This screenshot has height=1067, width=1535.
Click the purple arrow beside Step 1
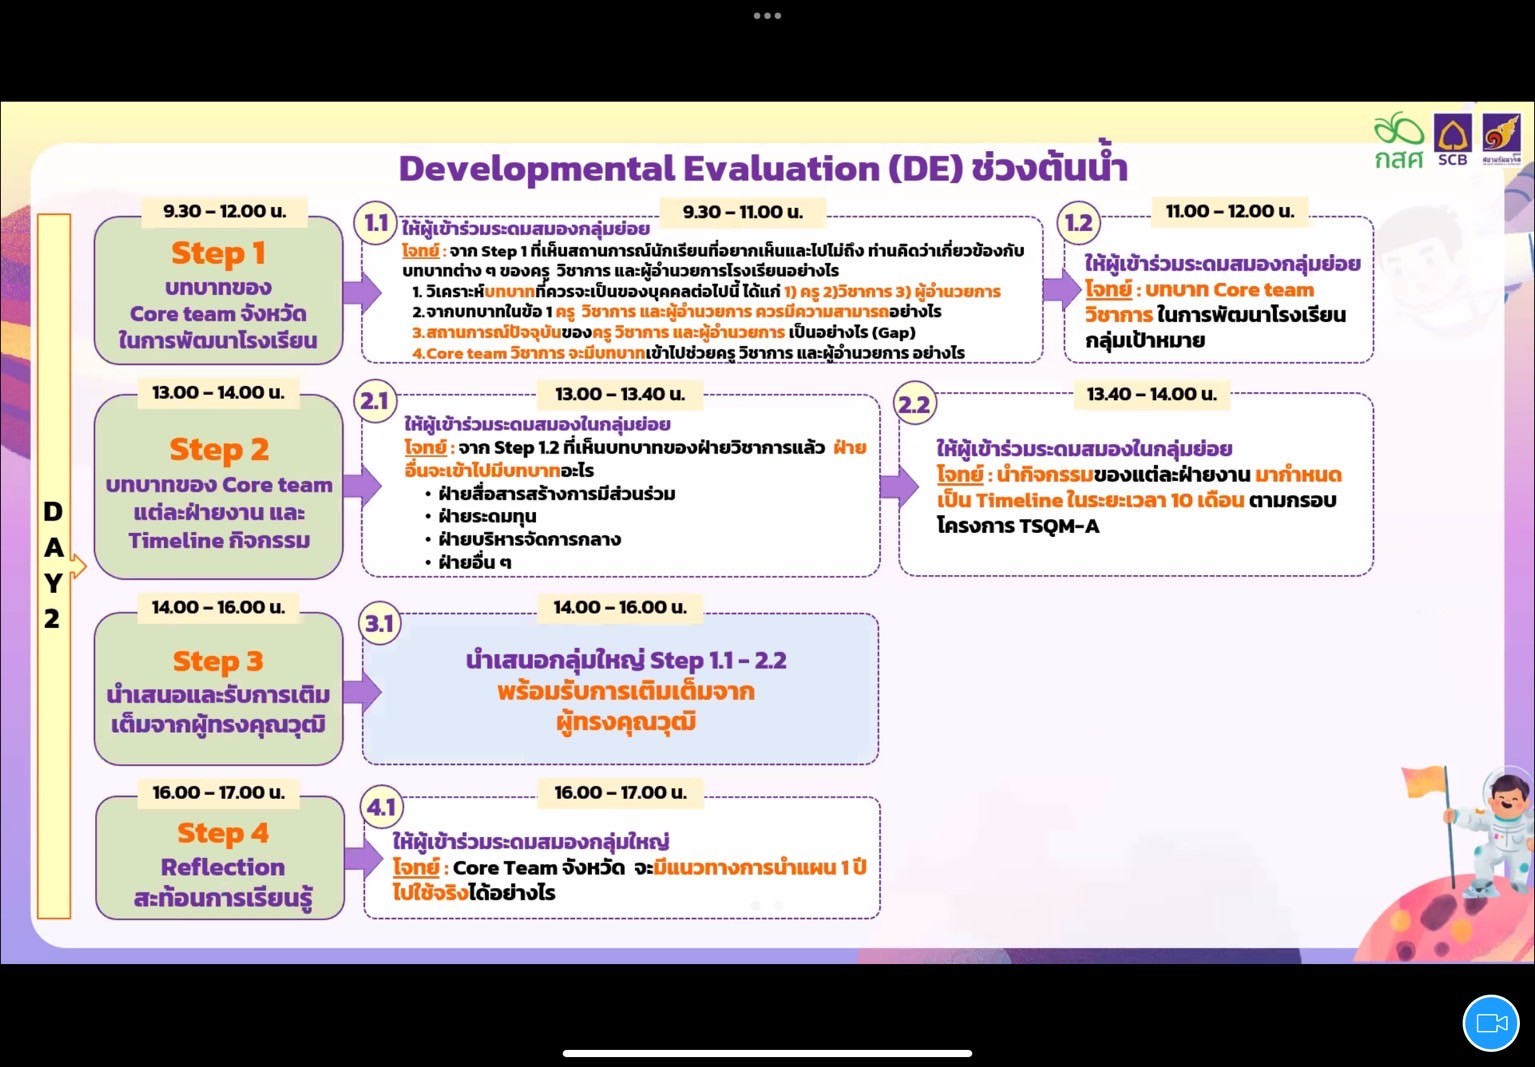click(x=361, y=292)
